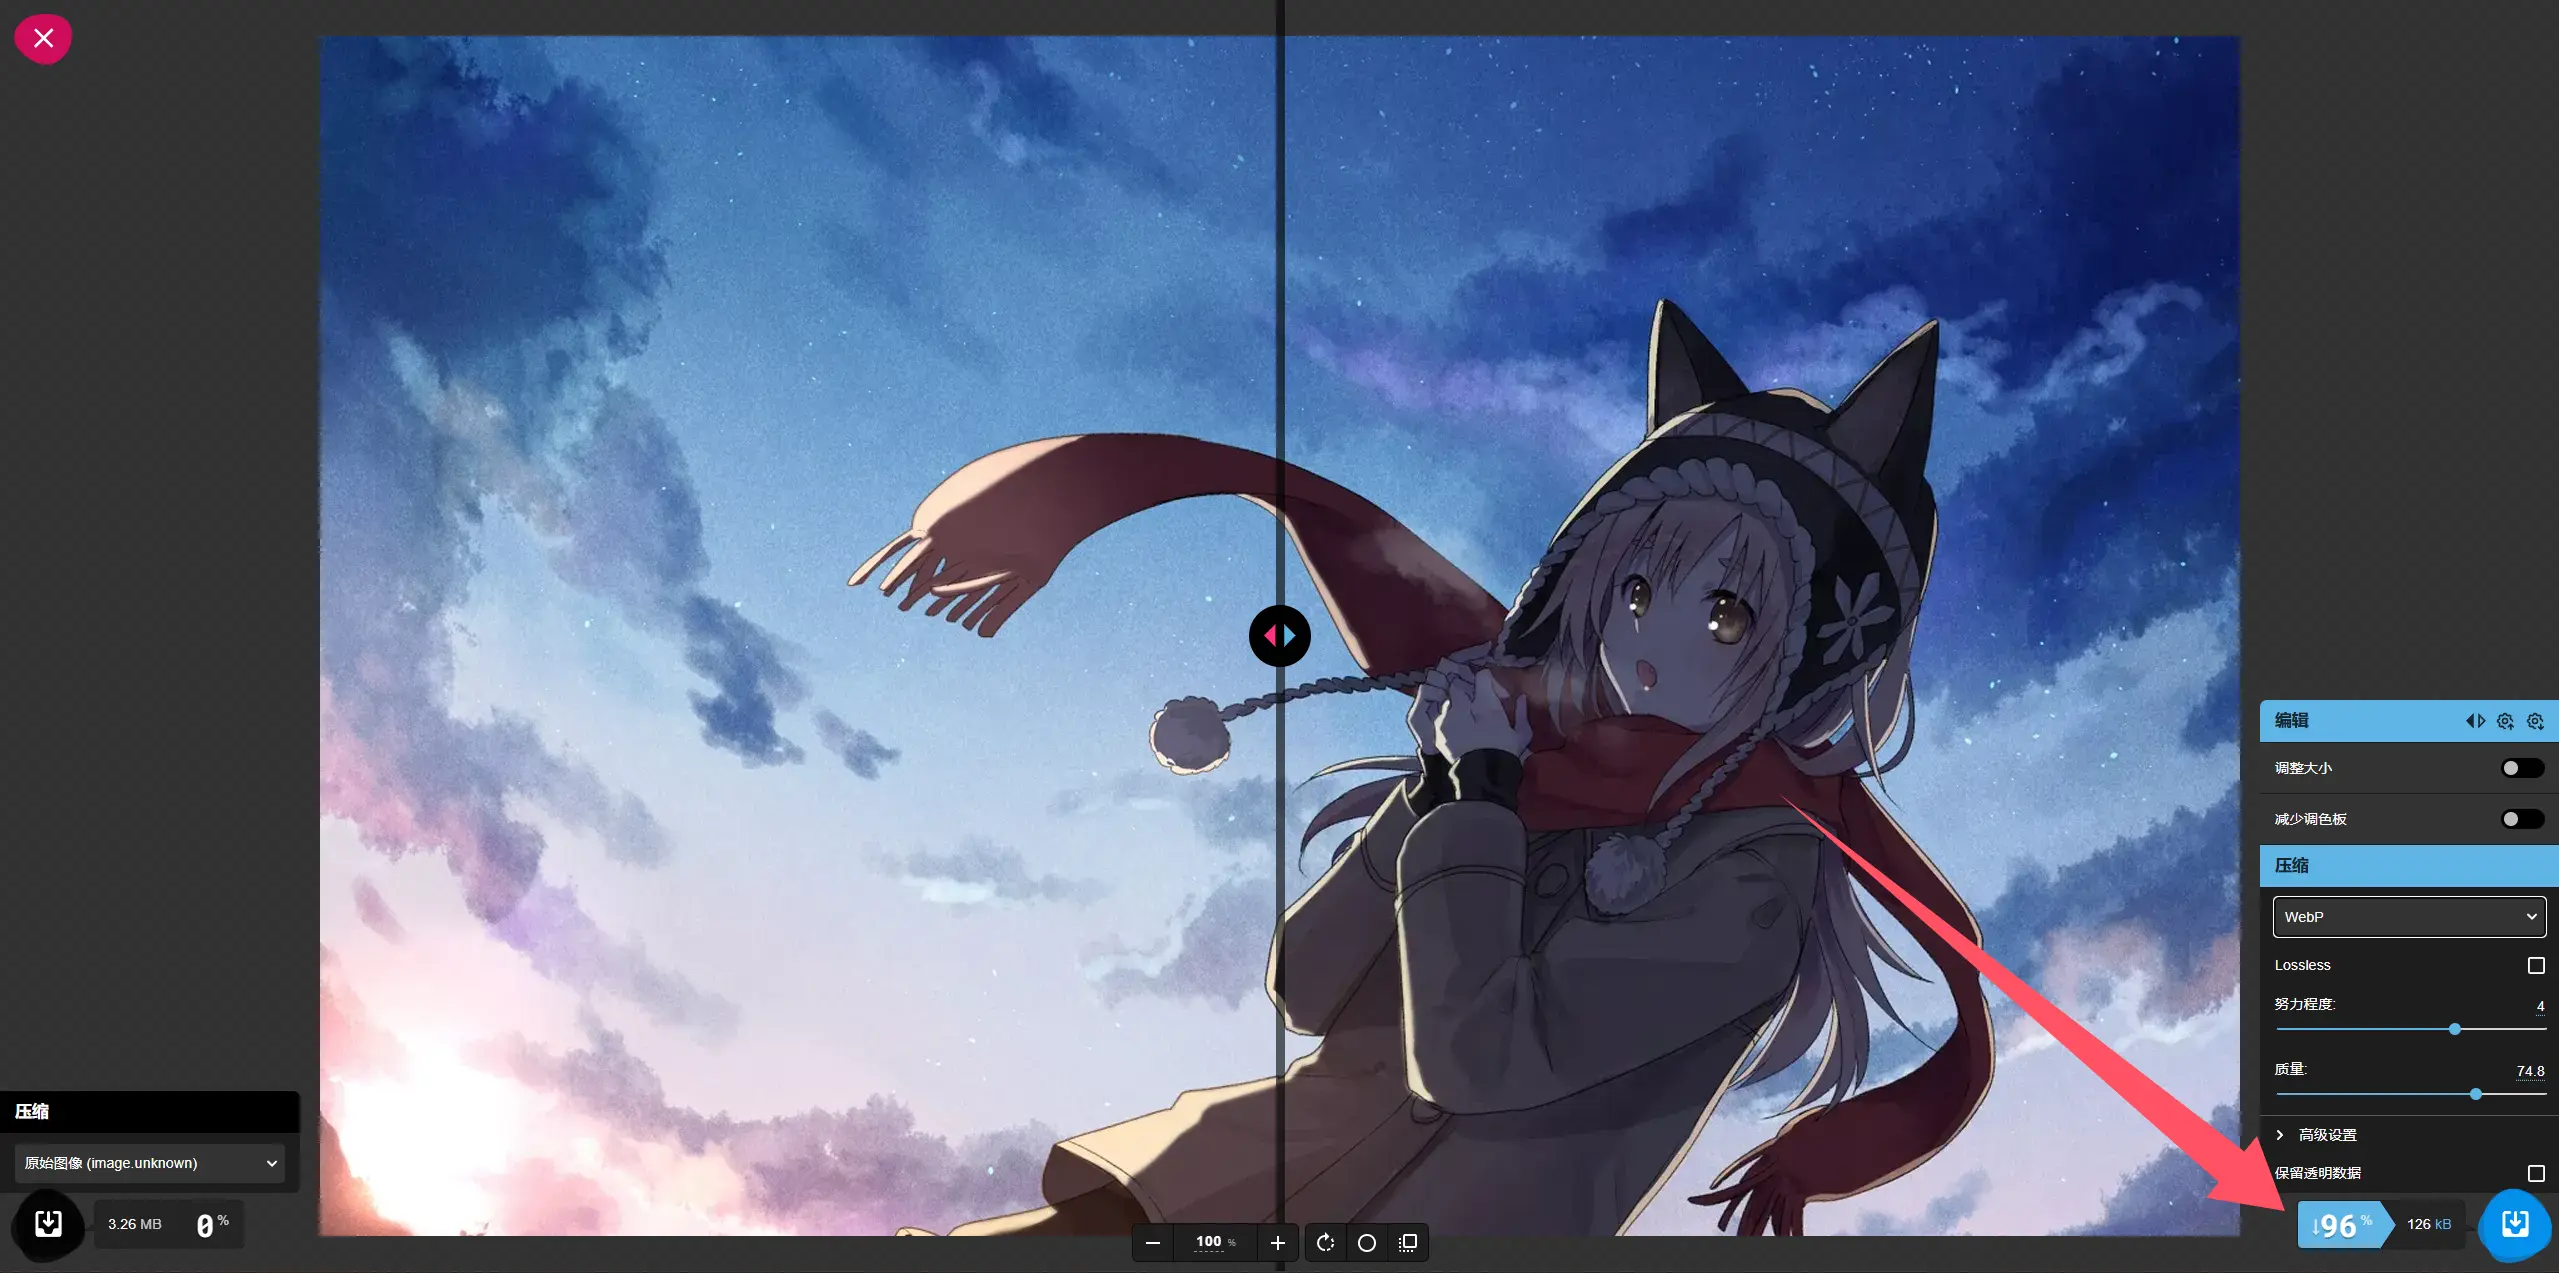Check the 保留透明数据 checkbox
This screenshot has height=1273, width=2559.
(2535, 1172)
